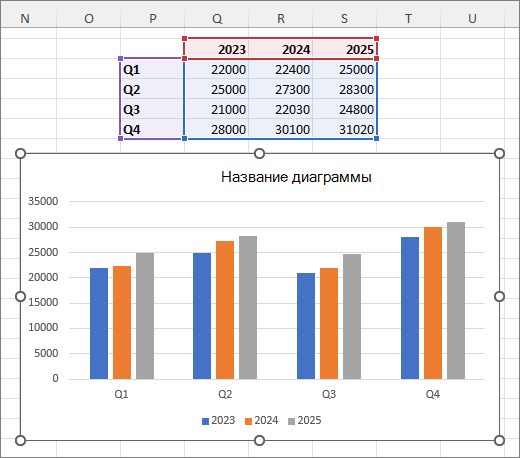Click cell containing 27300
Screen dimensions: 520x458
pos(280,89)
